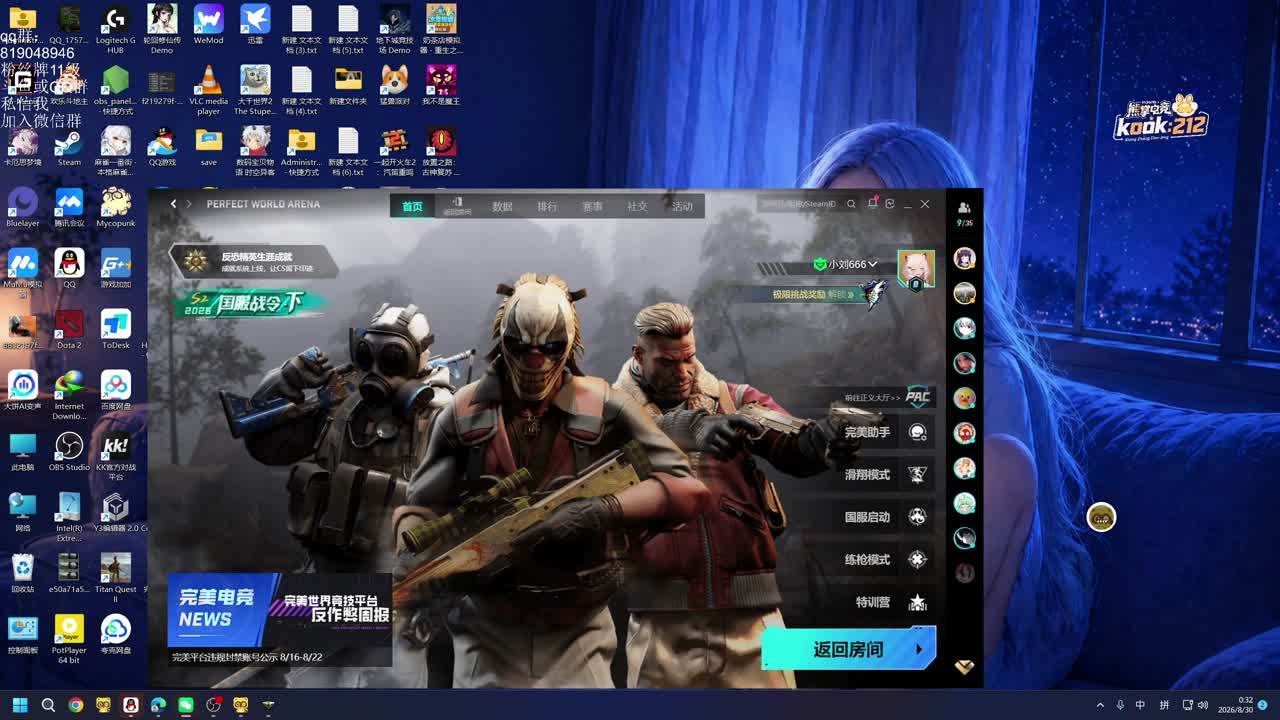Read the 完美平台违规封禁账号公示 news link
Viewport: 1280px width, 720px height.
247,657
